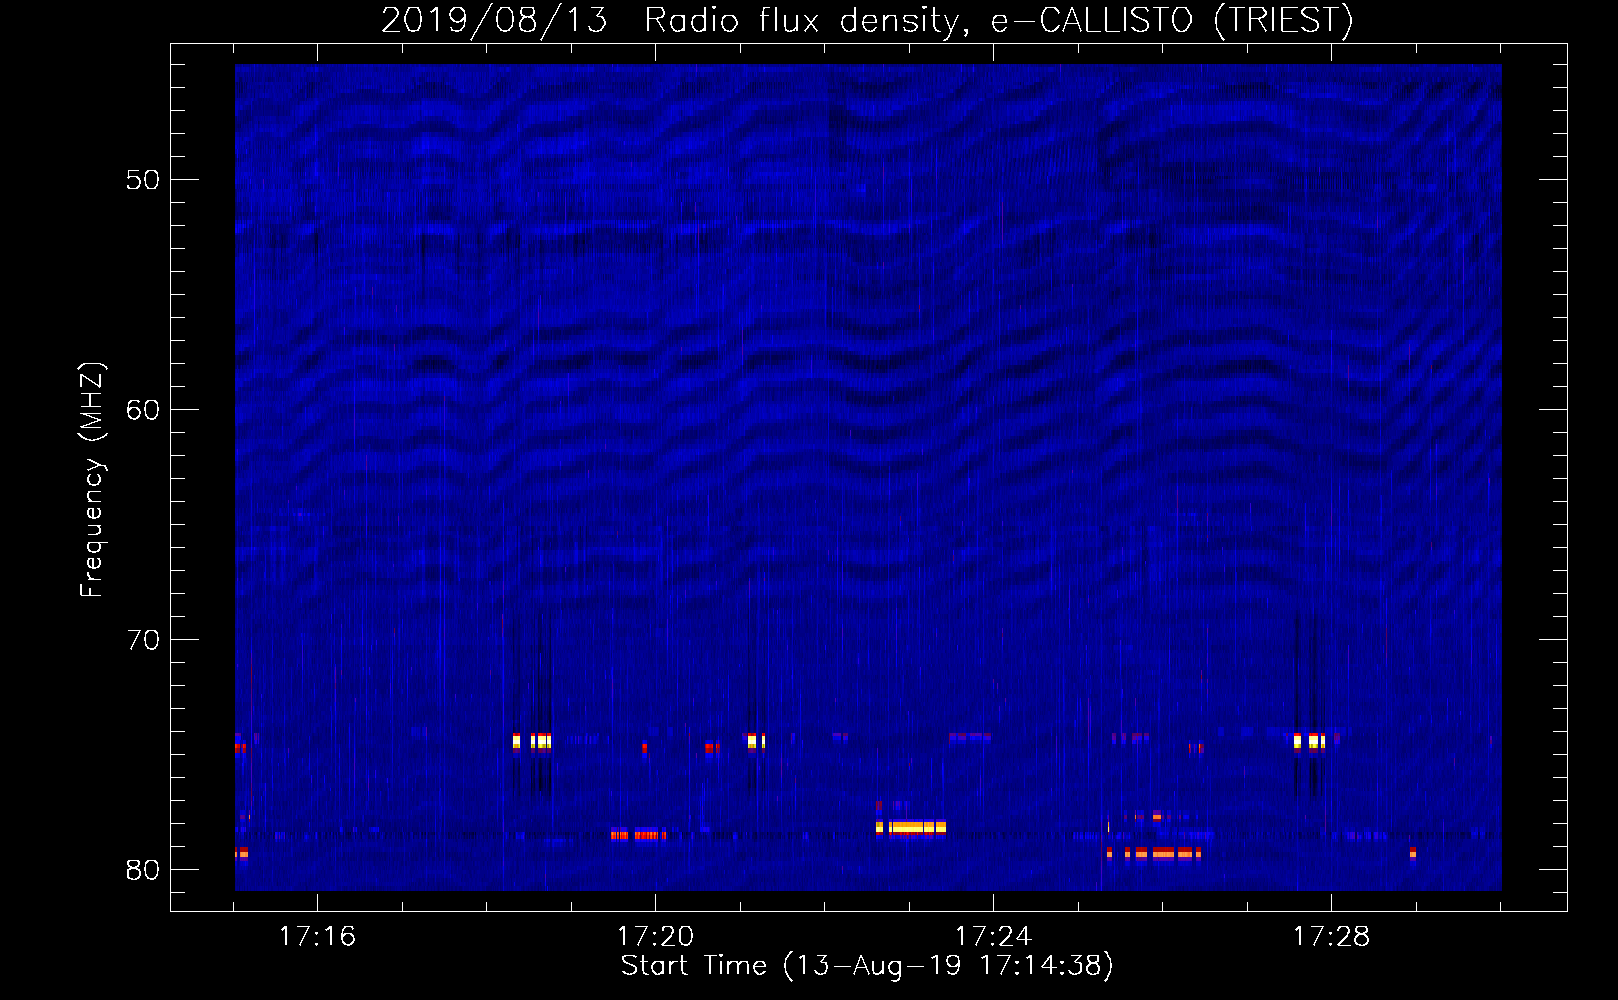Click the 17:28 time tick label
1618x1000 pixels.
click(x=1331, y=937)
